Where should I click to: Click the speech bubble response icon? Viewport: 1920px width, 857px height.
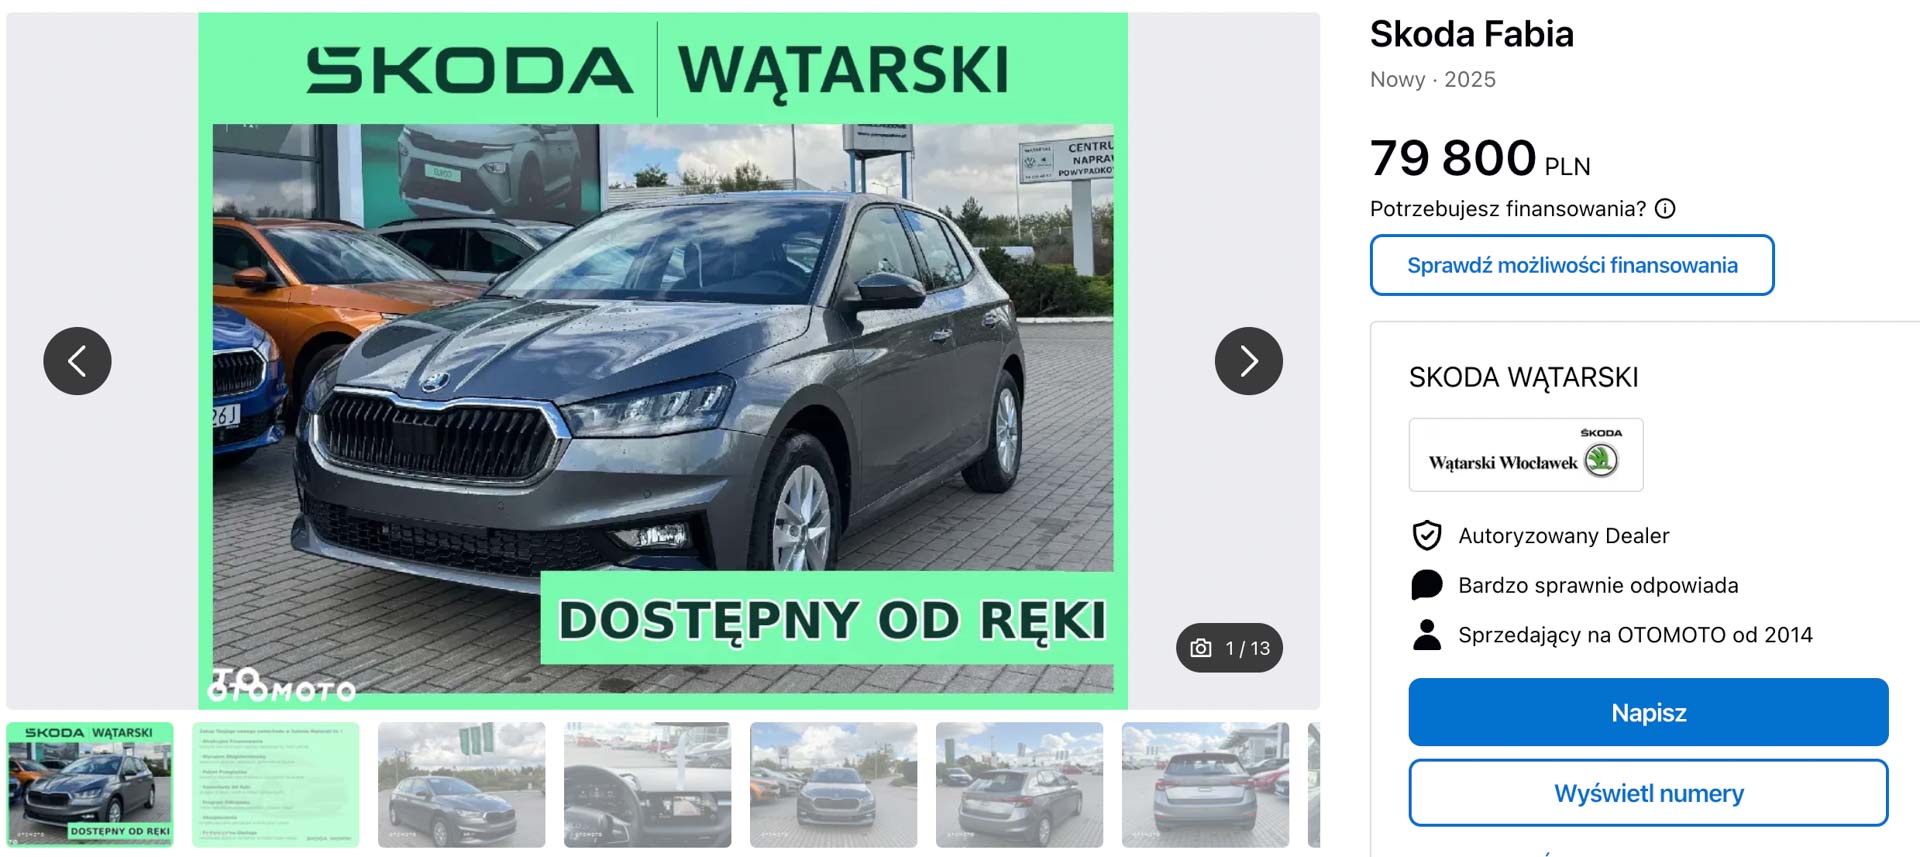(x=1426, y=585)
